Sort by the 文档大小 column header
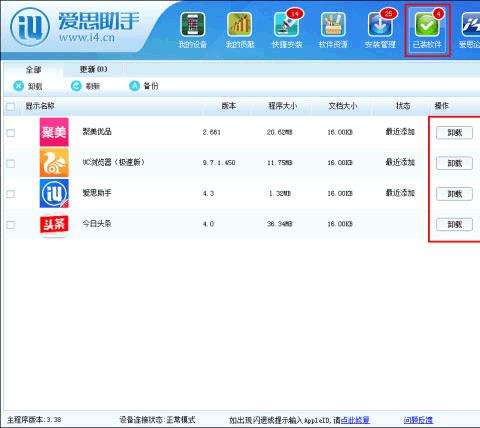This screenshot has width=480, height=428. click(343, 106)
